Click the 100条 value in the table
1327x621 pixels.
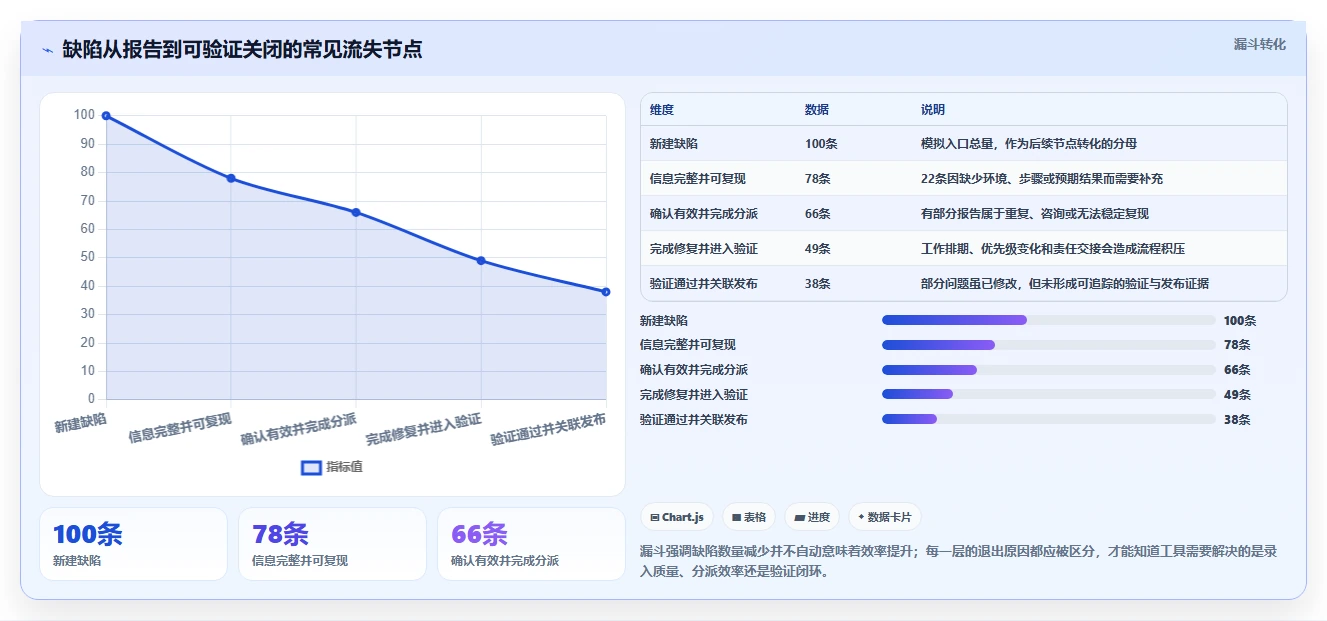(x=821, y=144)
